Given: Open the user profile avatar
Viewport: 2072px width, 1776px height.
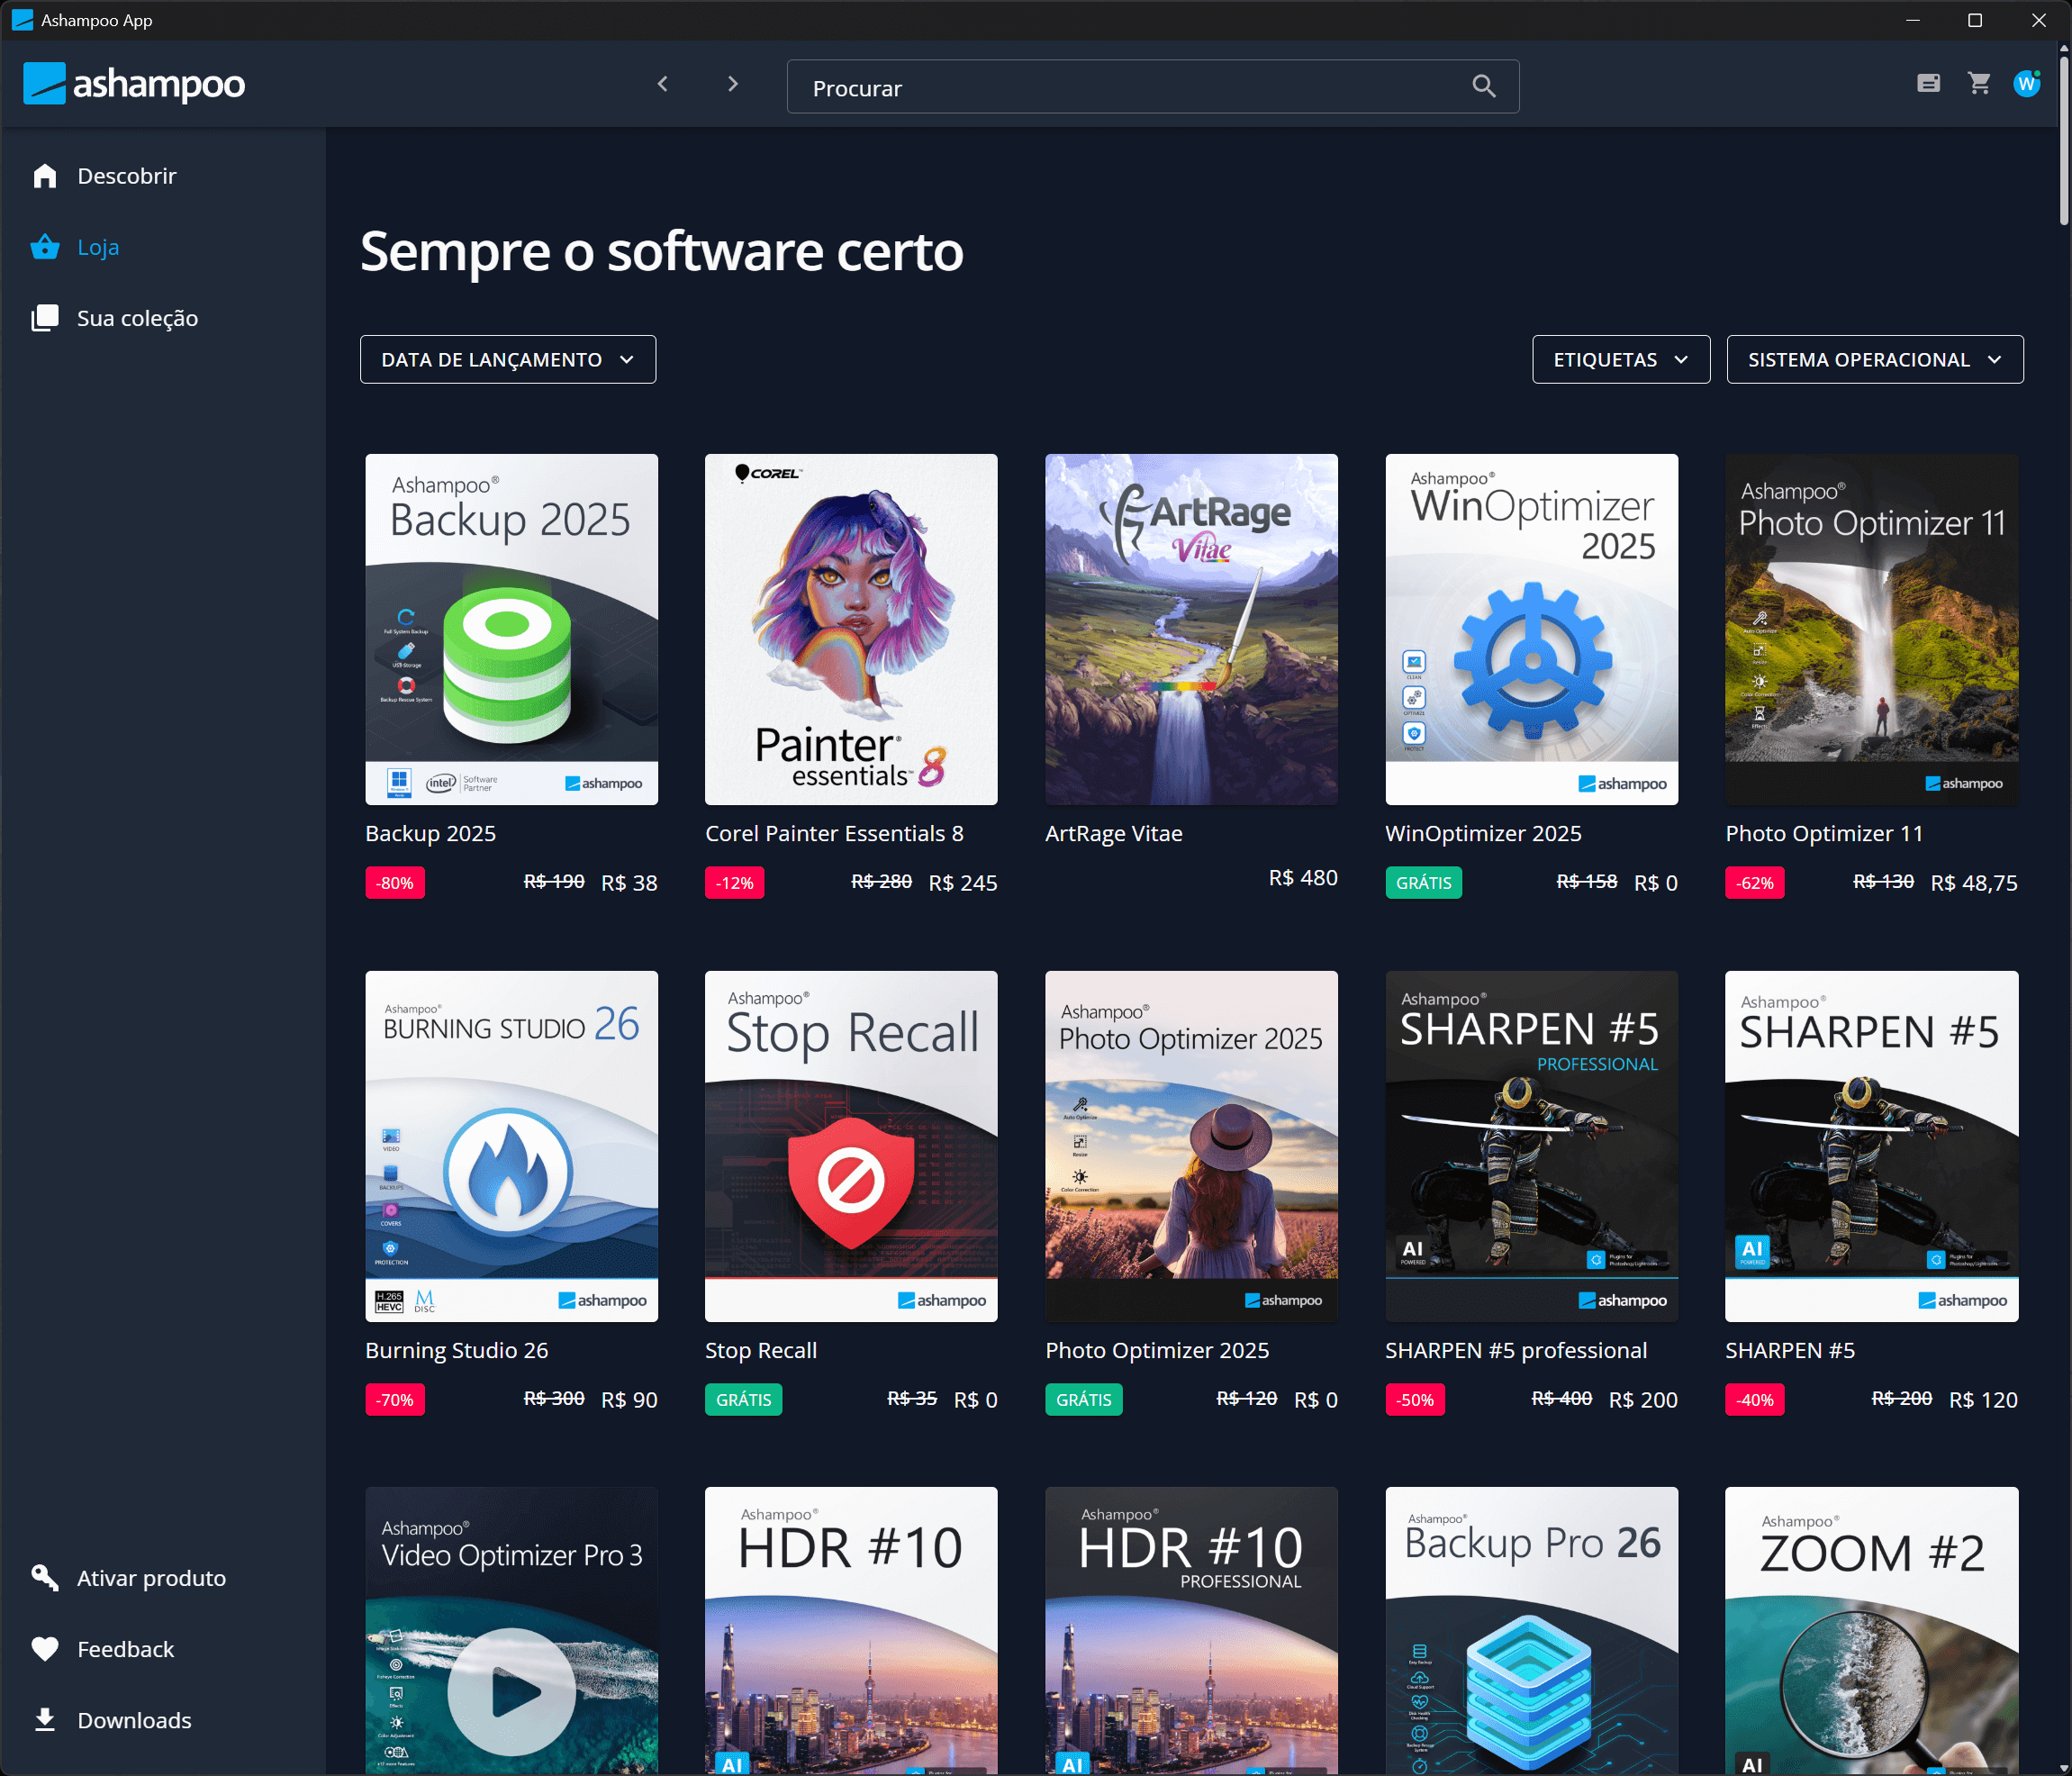Looking at the screenshot, I should (x=2026, y=84).
